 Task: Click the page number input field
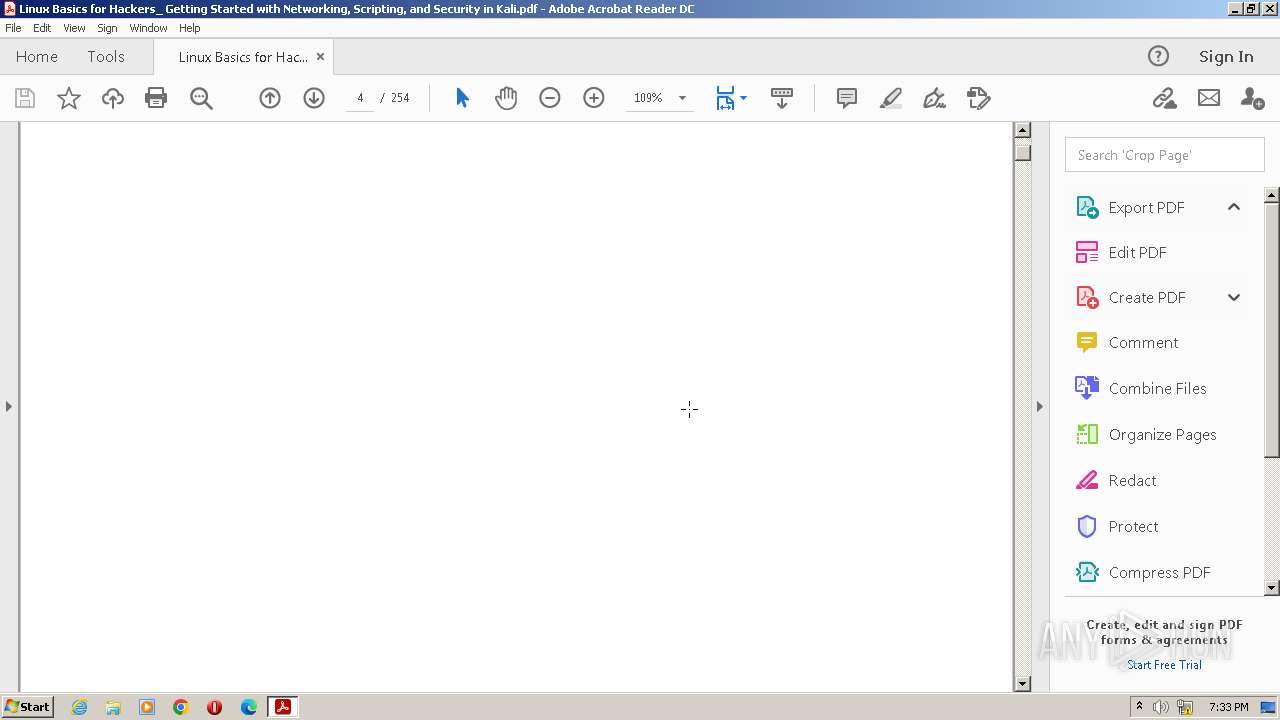point(360,98)
